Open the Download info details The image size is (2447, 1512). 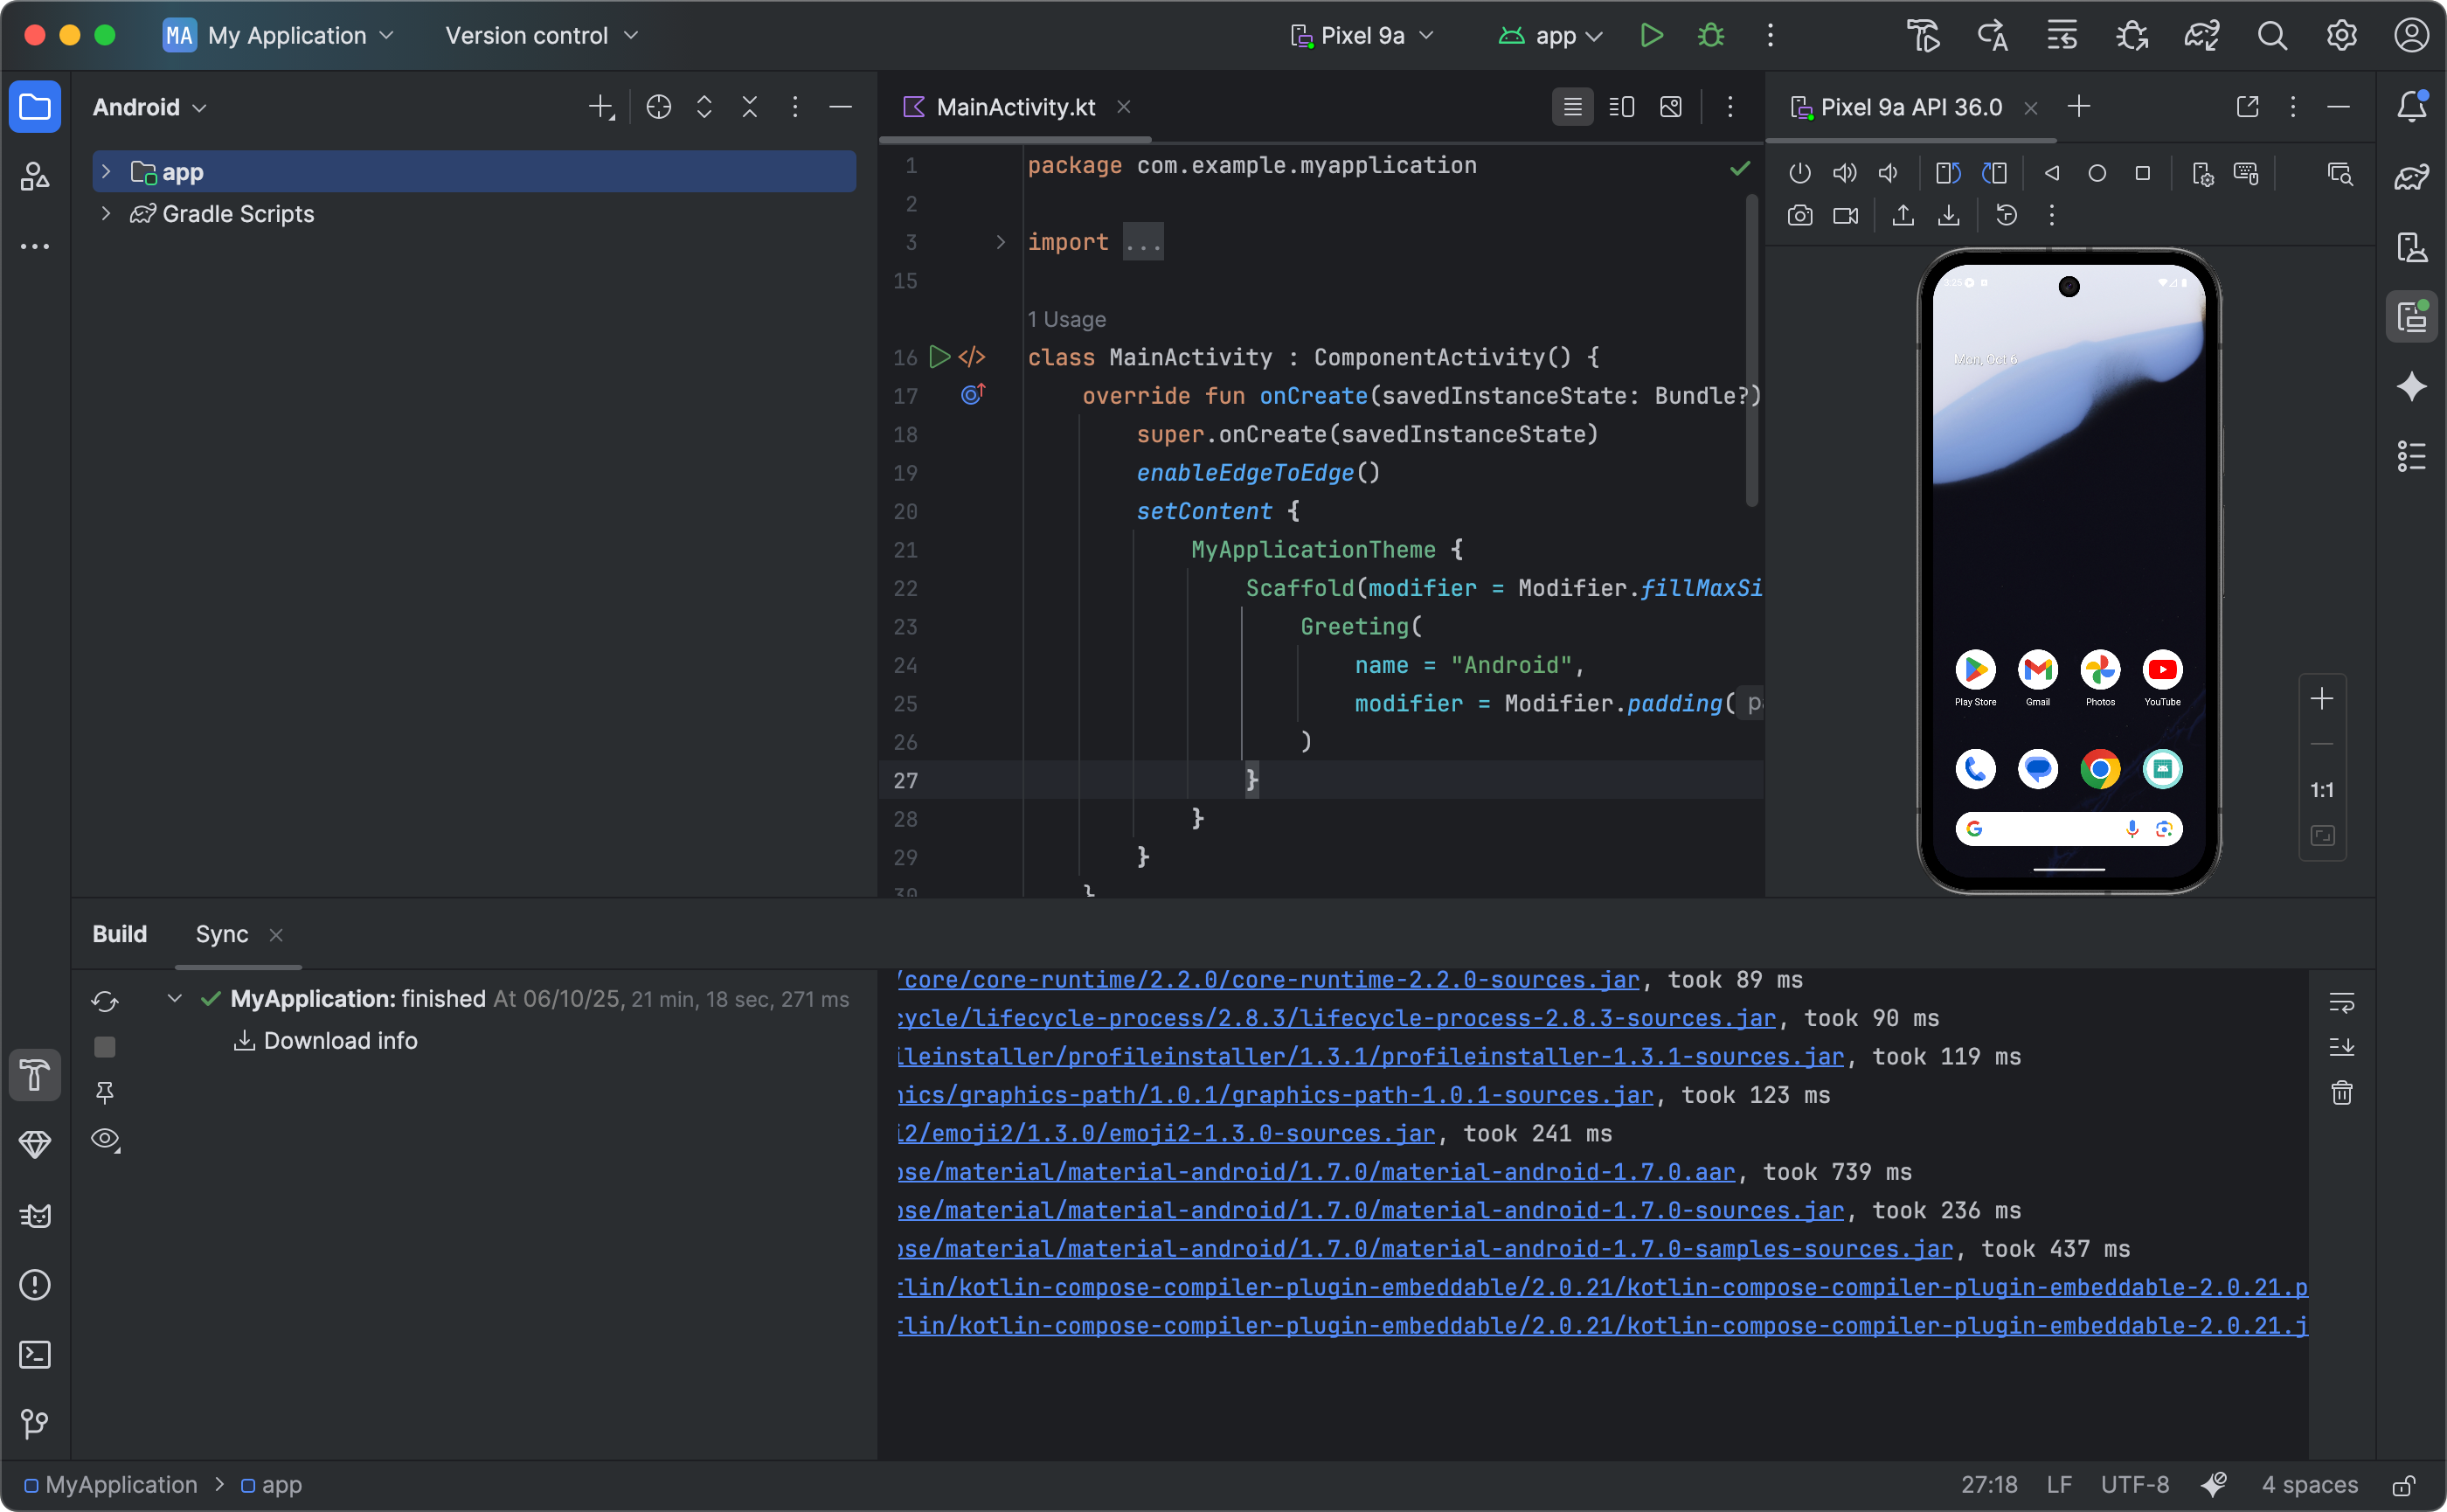[340, 1040]
